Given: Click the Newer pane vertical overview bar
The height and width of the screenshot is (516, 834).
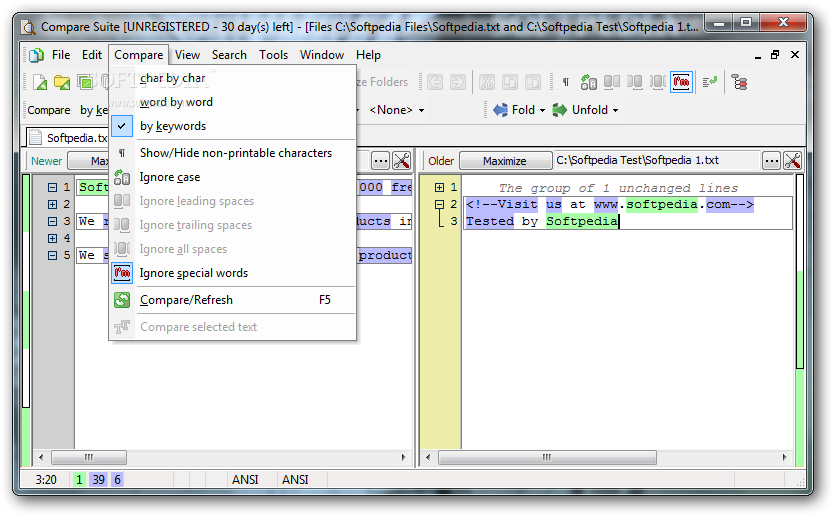Looking at the screenshot, I should (x=26, y=321).
